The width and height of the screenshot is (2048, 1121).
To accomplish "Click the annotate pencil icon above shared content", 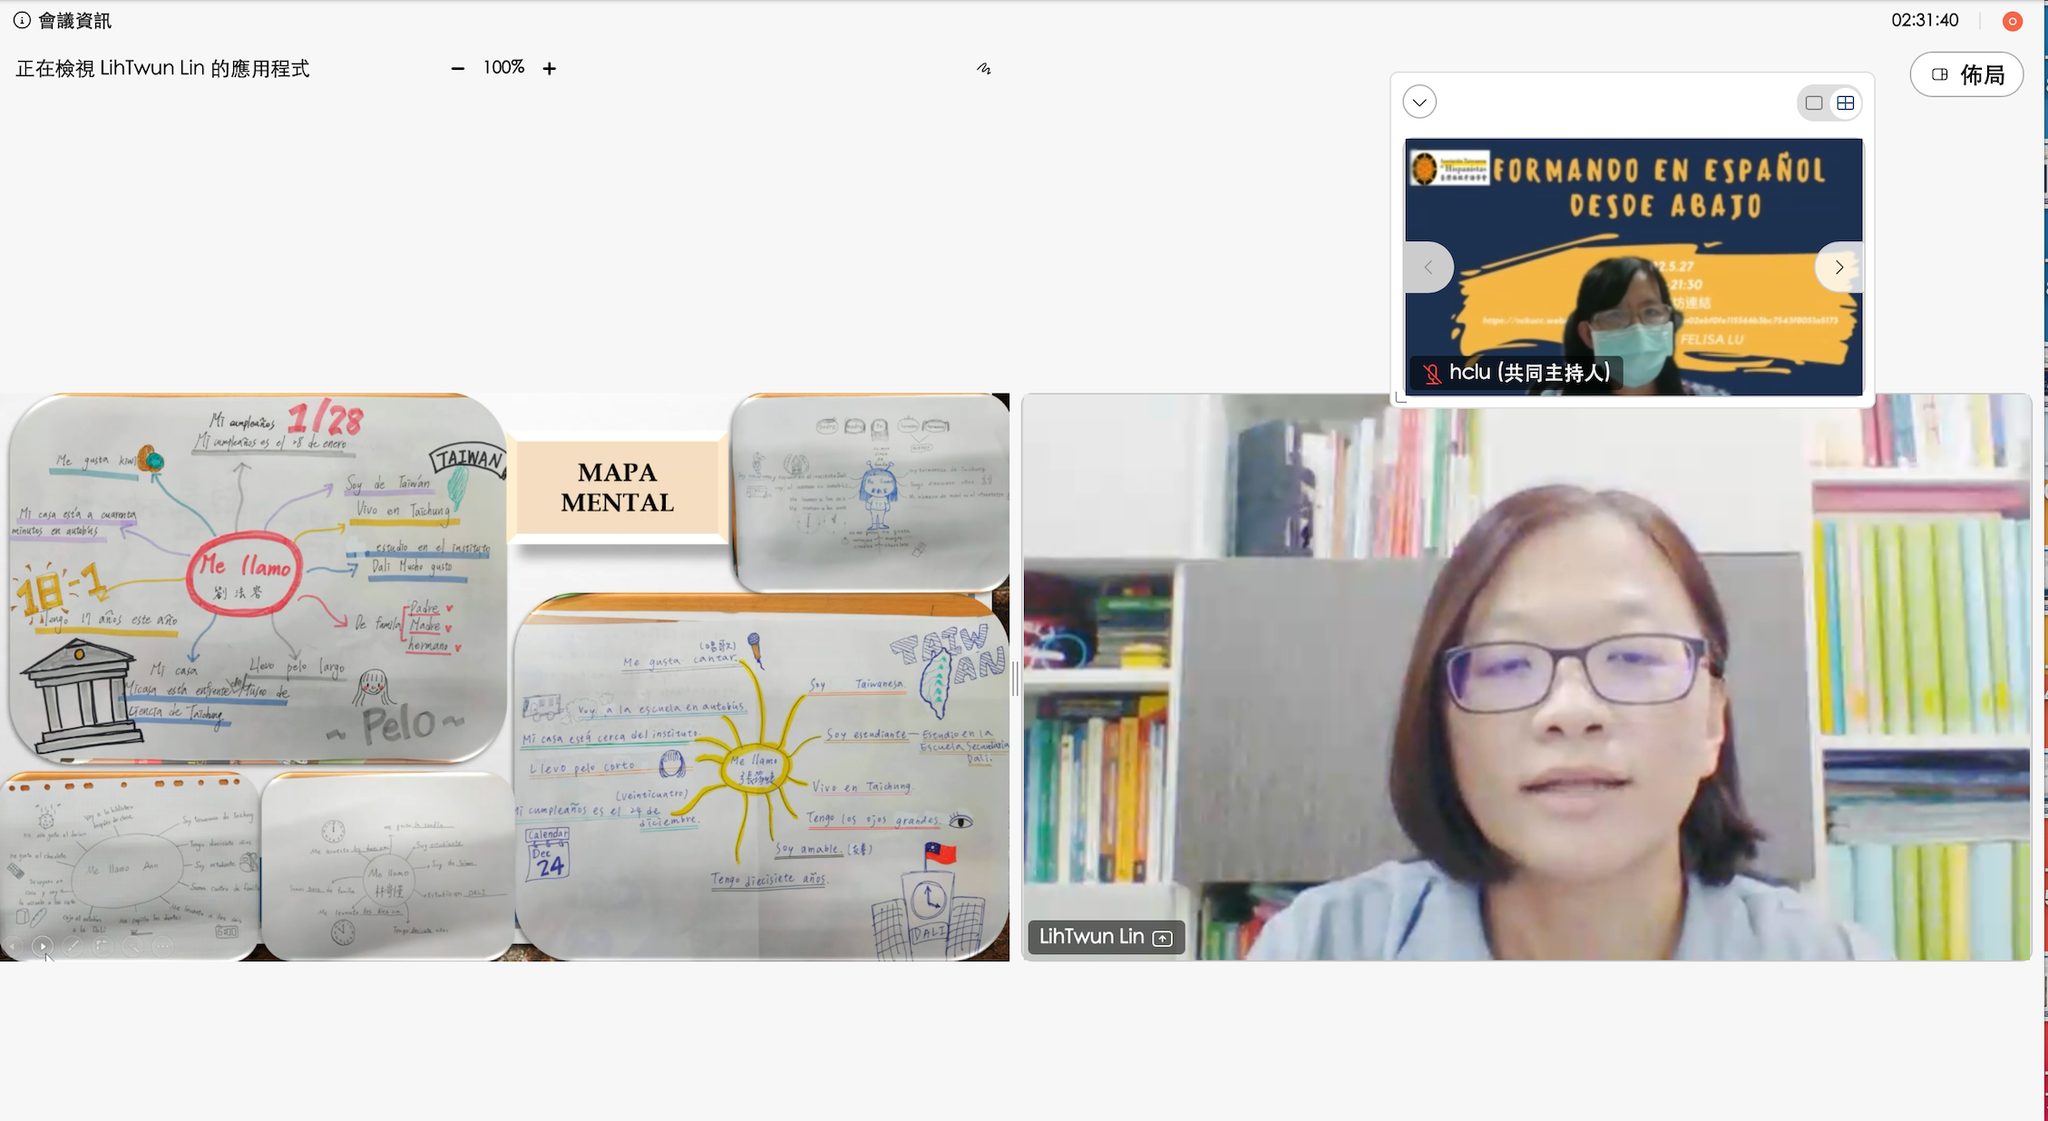I will 984,68.
